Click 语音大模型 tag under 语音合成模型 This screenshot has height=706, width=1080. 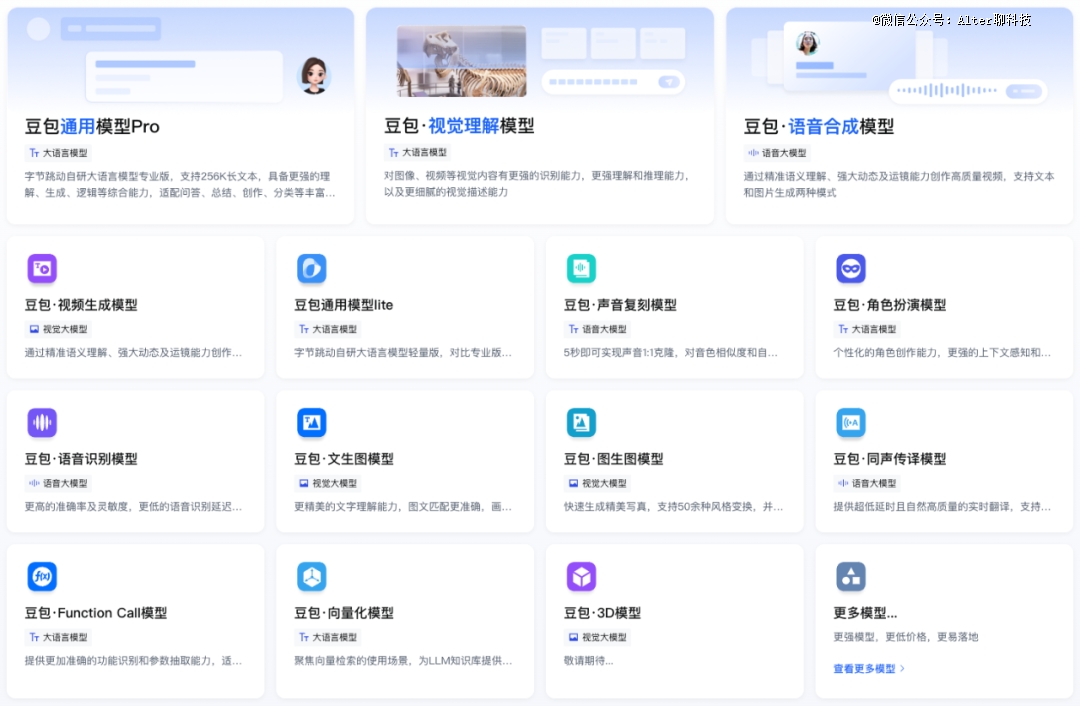[x=777, y=153]
